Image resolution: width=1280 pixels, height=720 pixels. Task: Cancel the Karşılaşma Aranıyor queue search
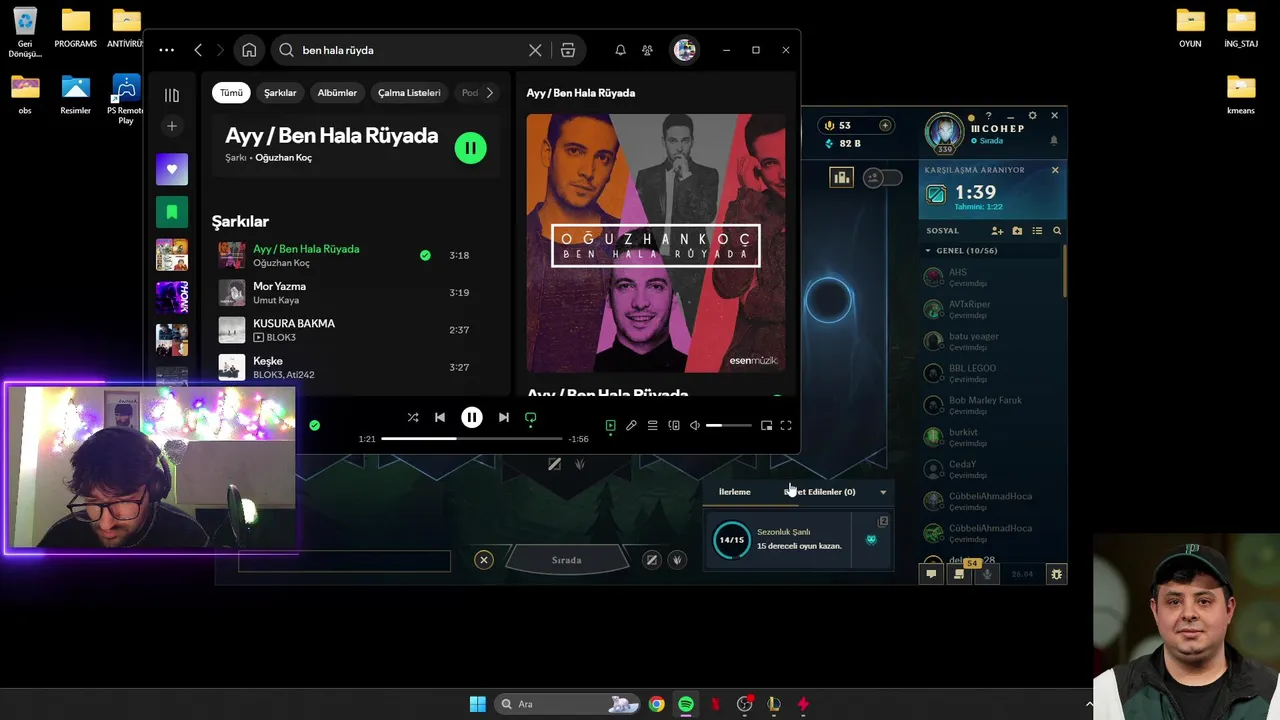pos(1055,170)
